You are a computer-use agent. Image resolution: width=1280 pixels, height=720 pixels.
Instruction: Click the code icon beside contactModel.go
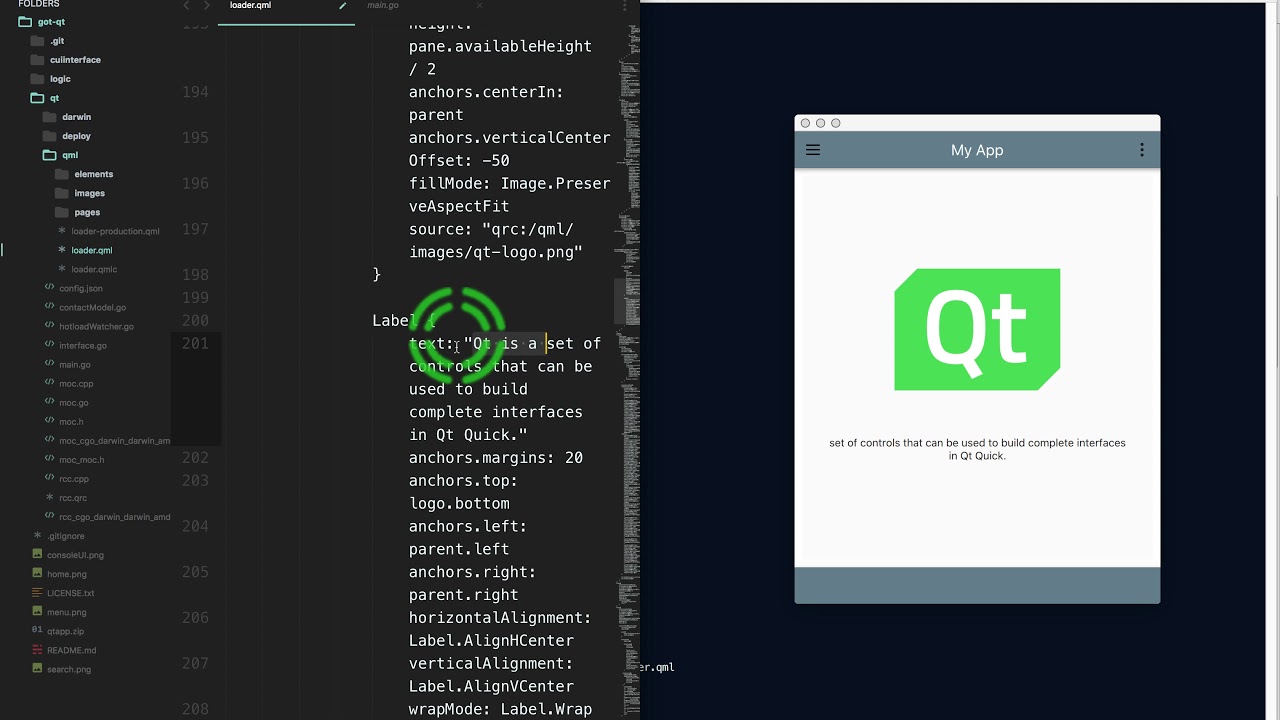[x=49, y=307]
